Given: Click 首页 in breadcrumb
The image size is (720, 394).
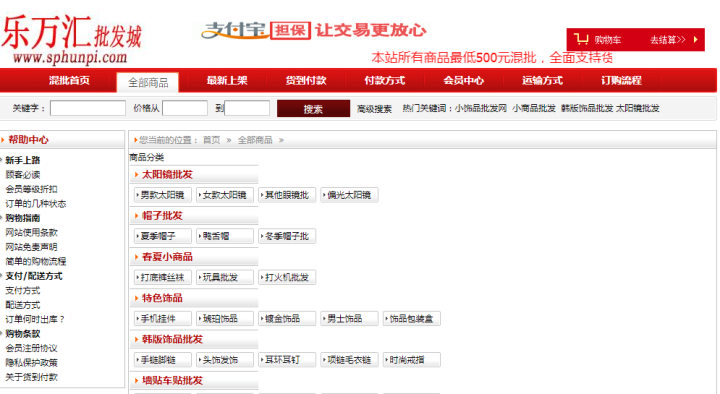Looking at the screenshot, I should (212, 140).
